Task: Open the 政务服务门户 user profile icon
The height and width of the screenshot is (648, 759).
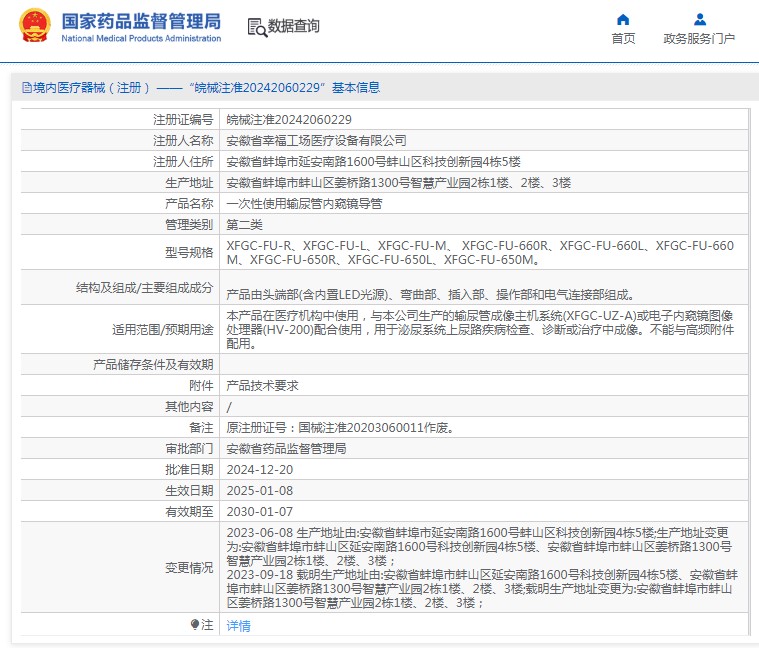Action: (699, 19)
